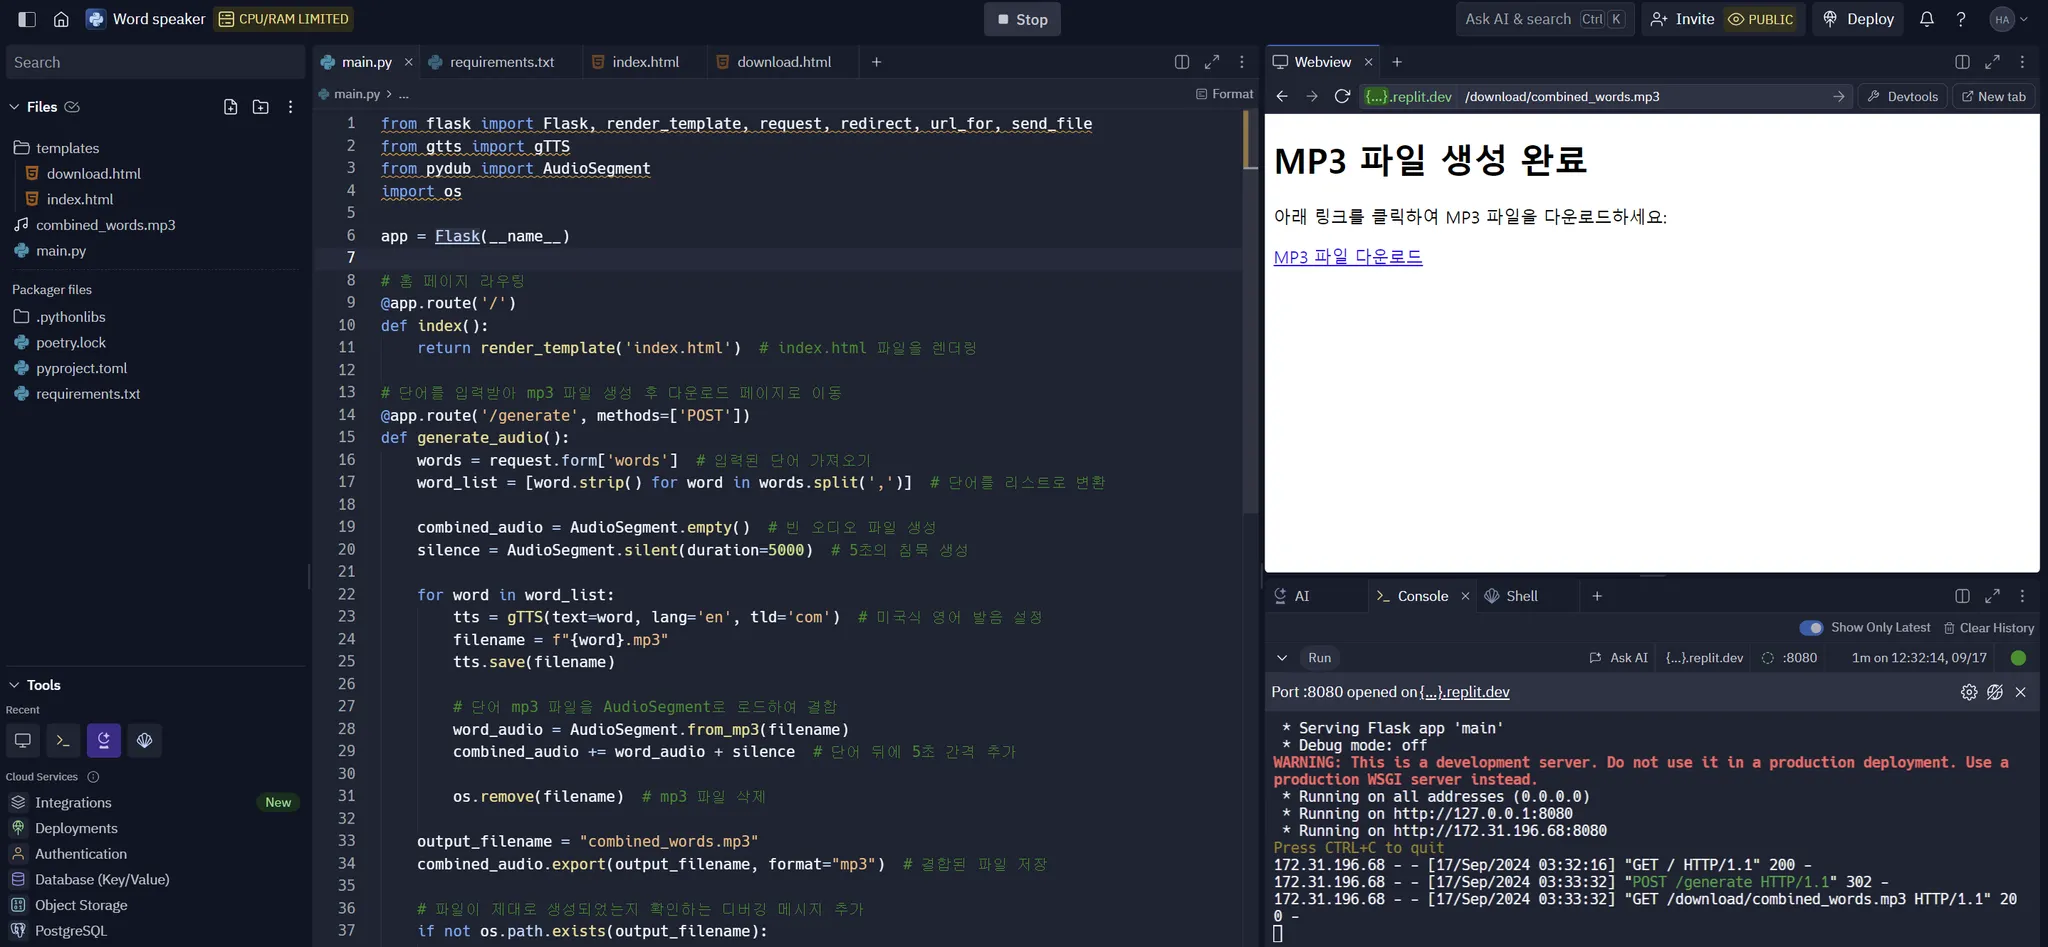Open the help question mark icon

pyautogui.click(x=1961, y=19)
